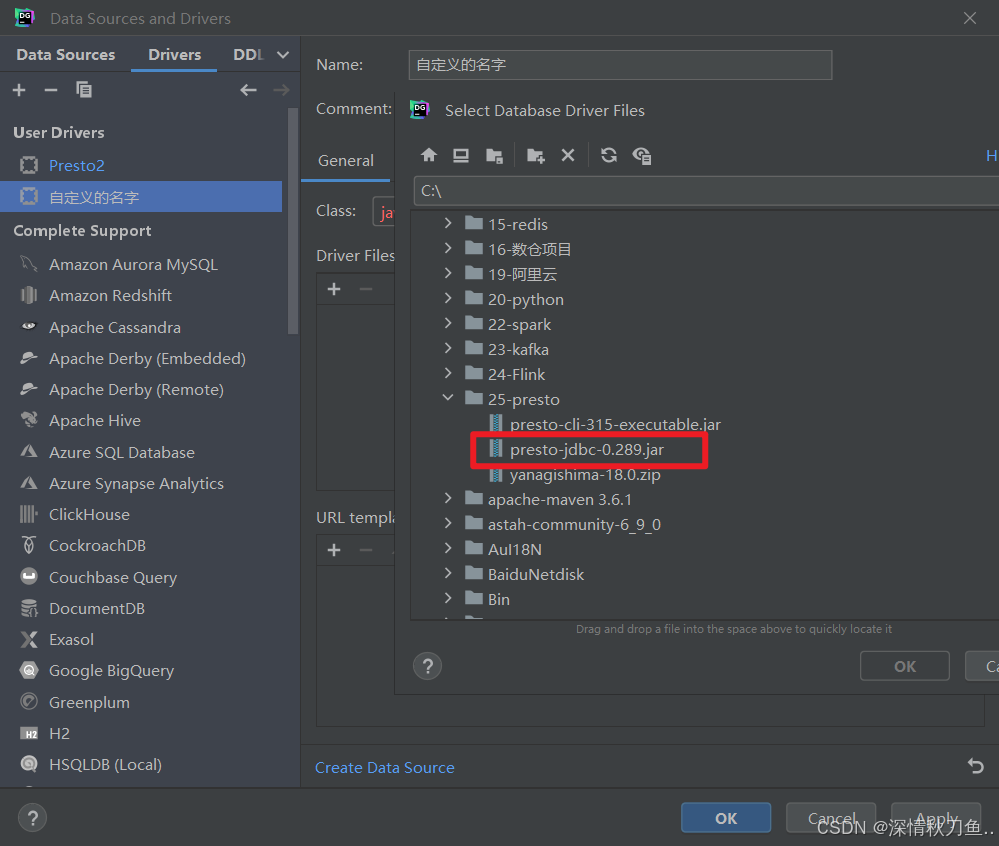Collapse the 25-presto folder

tap(448, 398)
